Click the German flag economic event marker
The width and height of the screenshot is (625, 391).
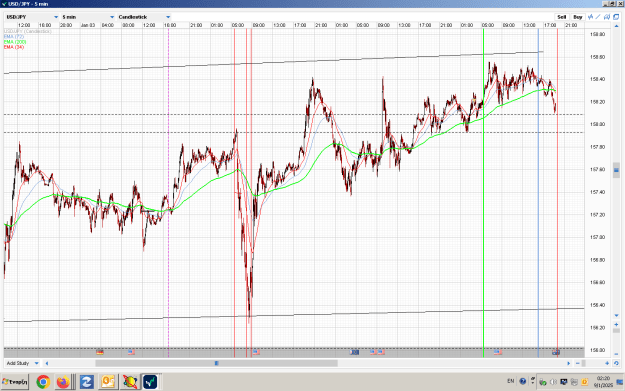coord(100,352)
